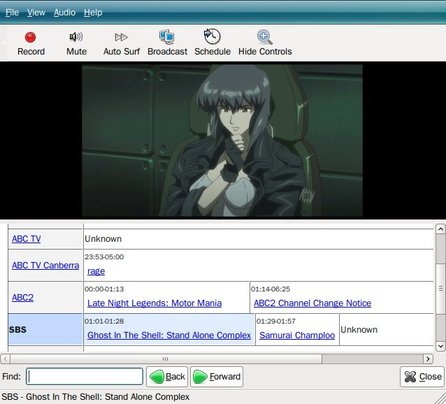The height and width of the screenshot is (404, 446).
Task: Click the vertical scrollbar up arrow
Action: 440,229
